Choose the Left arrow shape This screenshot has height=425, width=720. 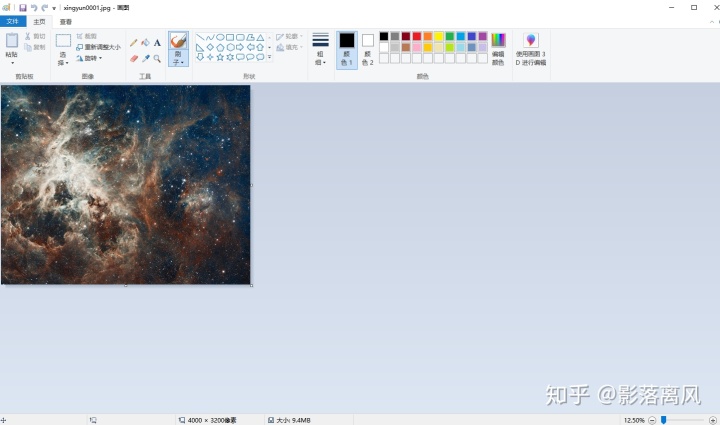pyautogui.click(x=250, y=47)
